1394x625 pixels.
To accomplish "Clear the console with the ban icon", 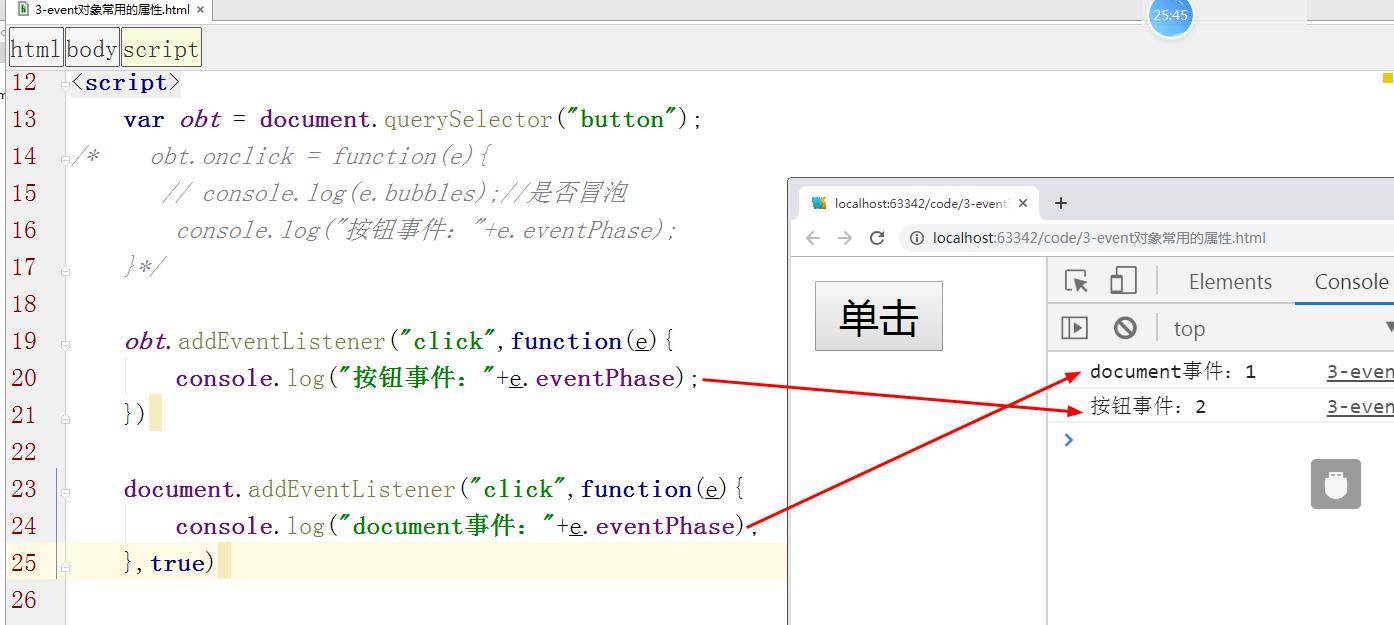I will (x=1125, y=328).
